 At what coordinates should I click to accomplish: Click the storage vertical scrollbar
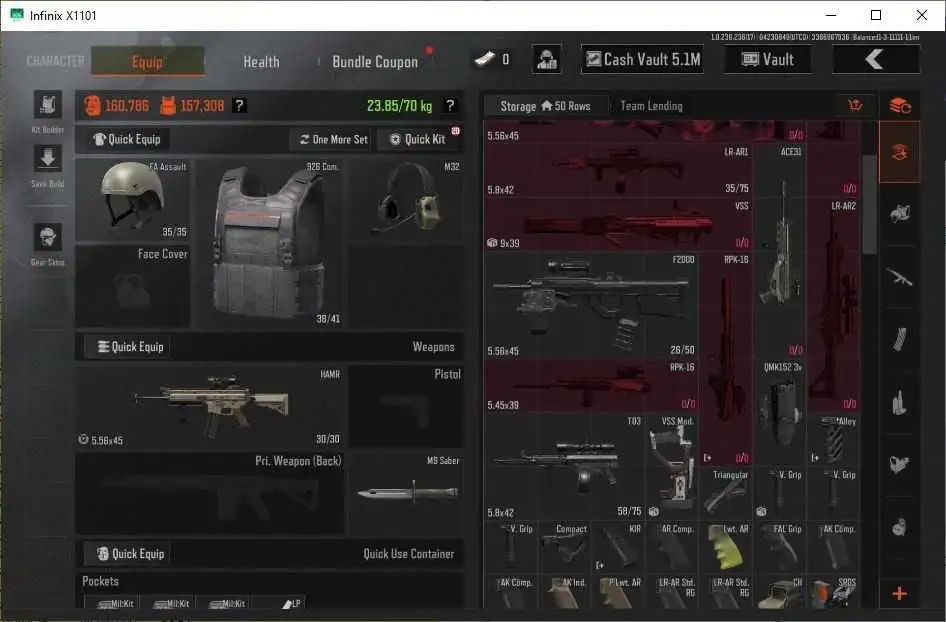click(x=869, y=205)
